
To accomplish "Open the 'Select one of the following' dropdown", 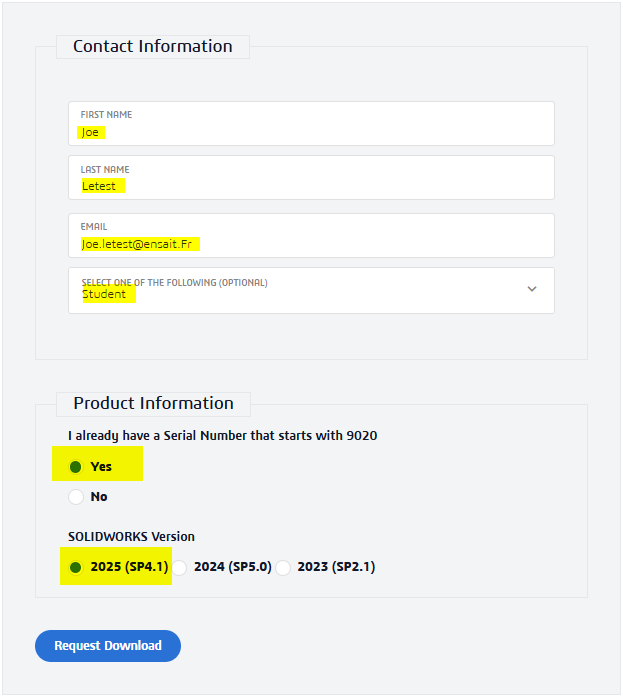I will (310, 290).
